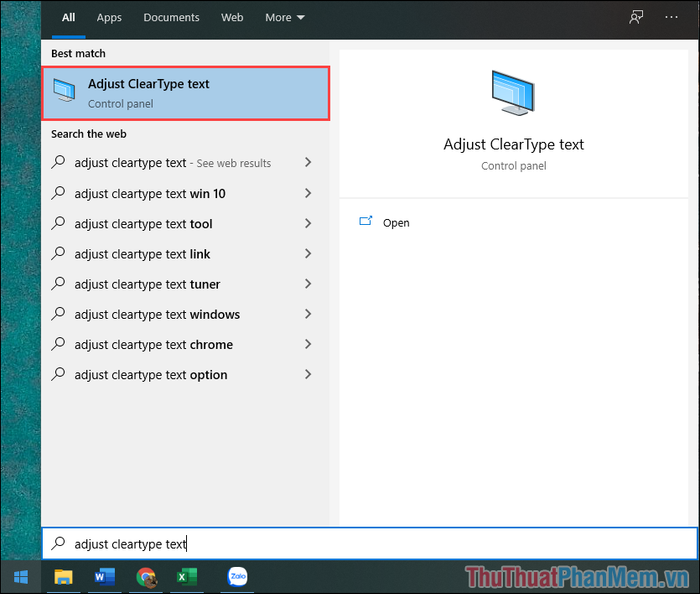Click the magnifier icon in search box
This screenshot has width=700, height=594.
[58, 543]
